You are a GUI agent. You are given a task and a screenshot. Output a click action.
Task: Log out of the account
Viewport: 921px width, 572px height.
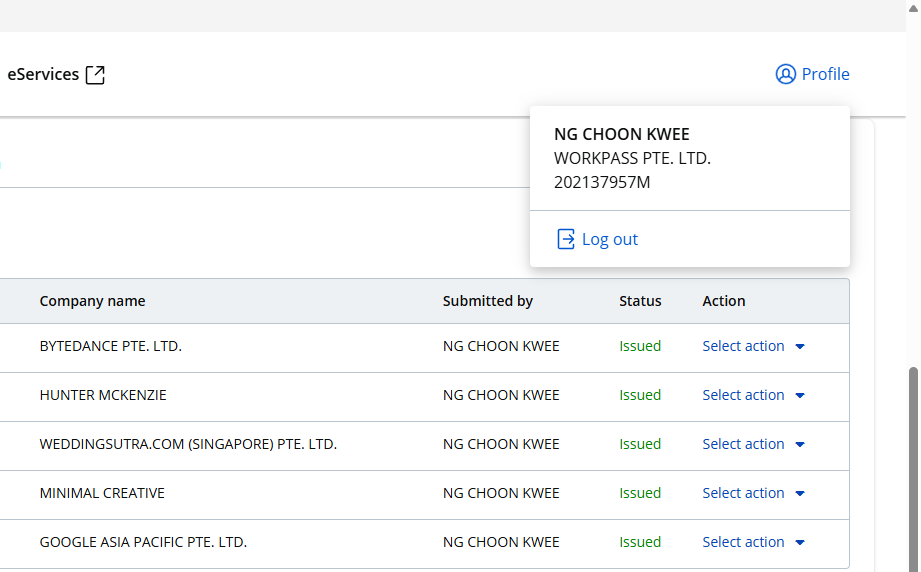[x=609, y=239]
